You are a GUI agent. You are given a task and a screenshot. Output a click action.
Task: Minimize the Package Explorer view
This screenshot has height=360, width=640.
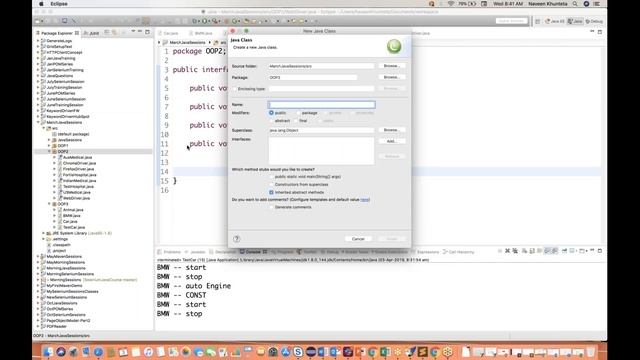pyautogui.click(x=140, y=32)
